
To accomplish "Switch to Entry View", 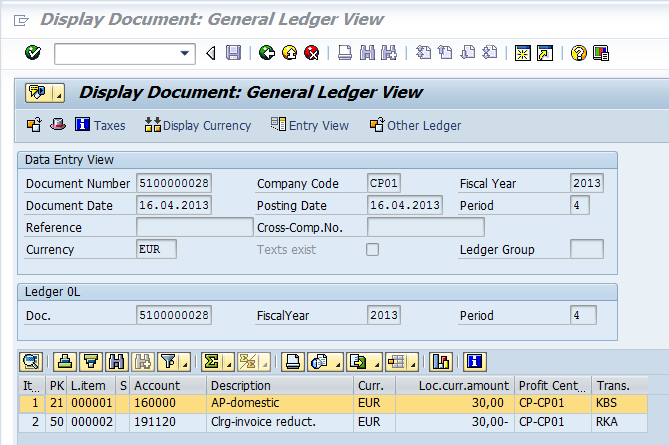I will coord(310,125).
